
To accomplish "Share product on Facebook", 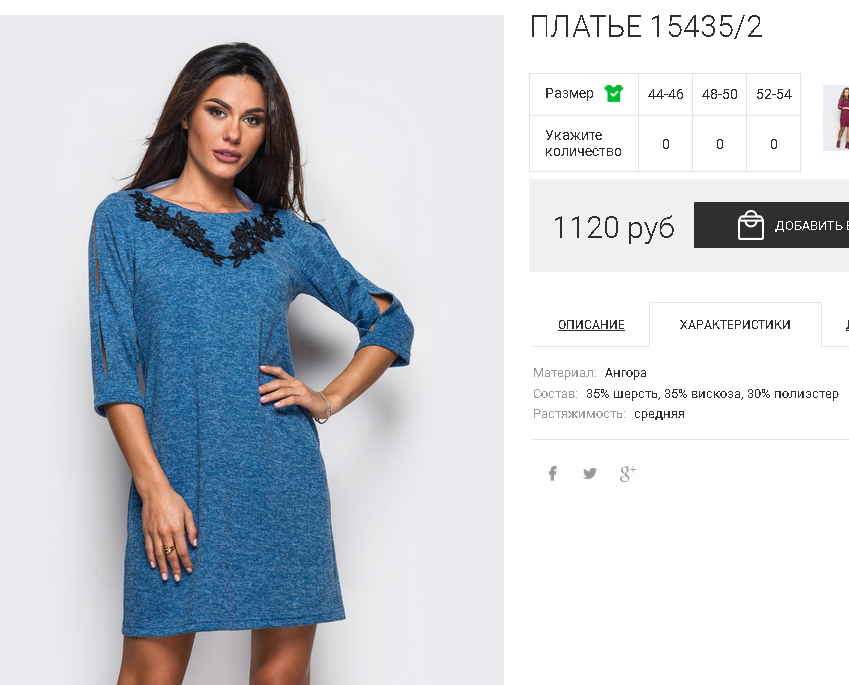I will point(552,474).
